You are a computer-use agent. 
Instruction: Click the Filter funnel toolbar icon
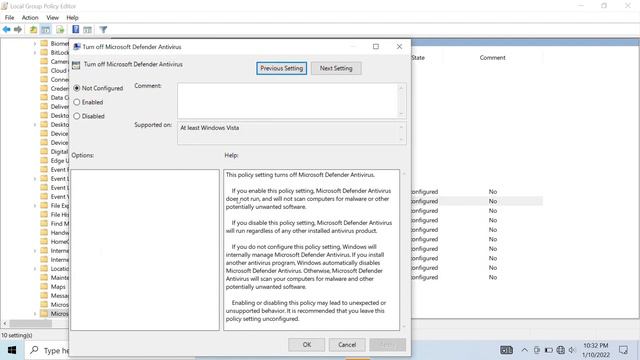click(103, 29)
